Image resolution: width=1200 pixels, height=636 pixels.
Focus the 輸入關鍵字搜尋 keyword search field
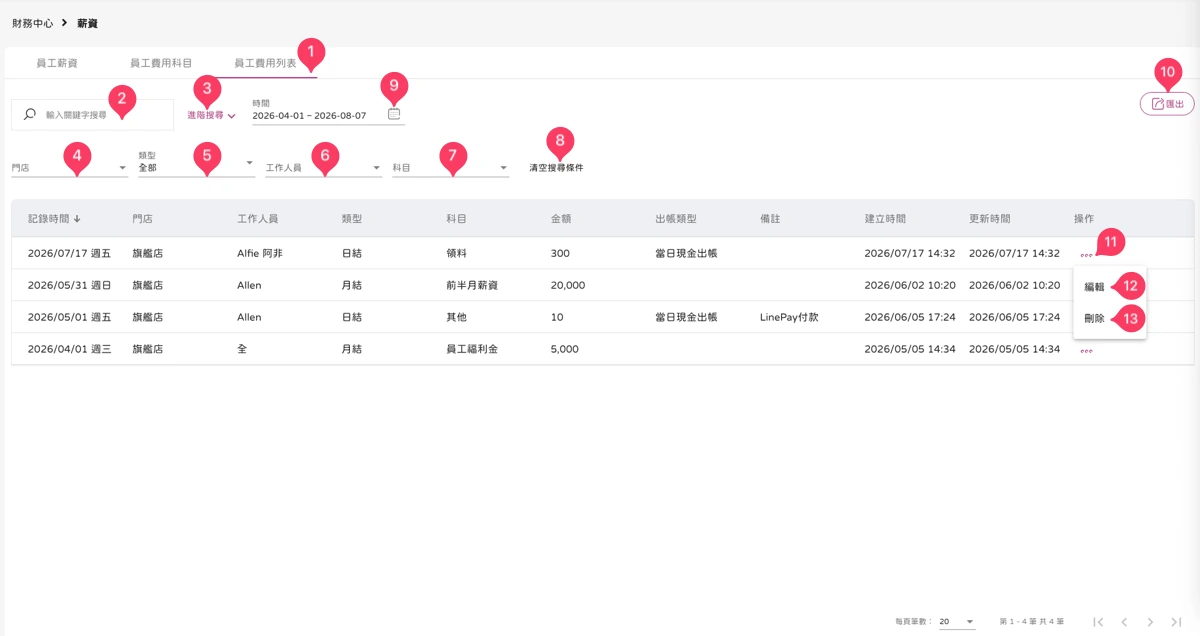[92, 115]
